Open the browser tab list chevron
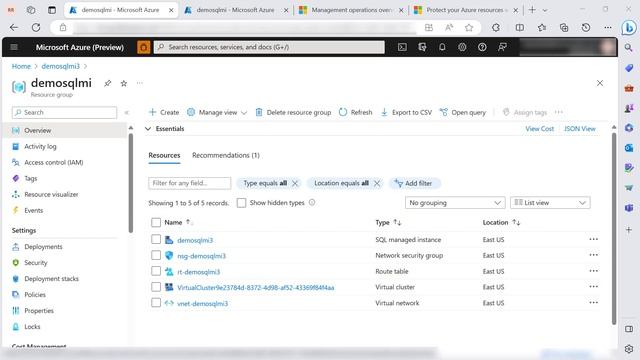The image size is (640, 360). click(545, 10)
